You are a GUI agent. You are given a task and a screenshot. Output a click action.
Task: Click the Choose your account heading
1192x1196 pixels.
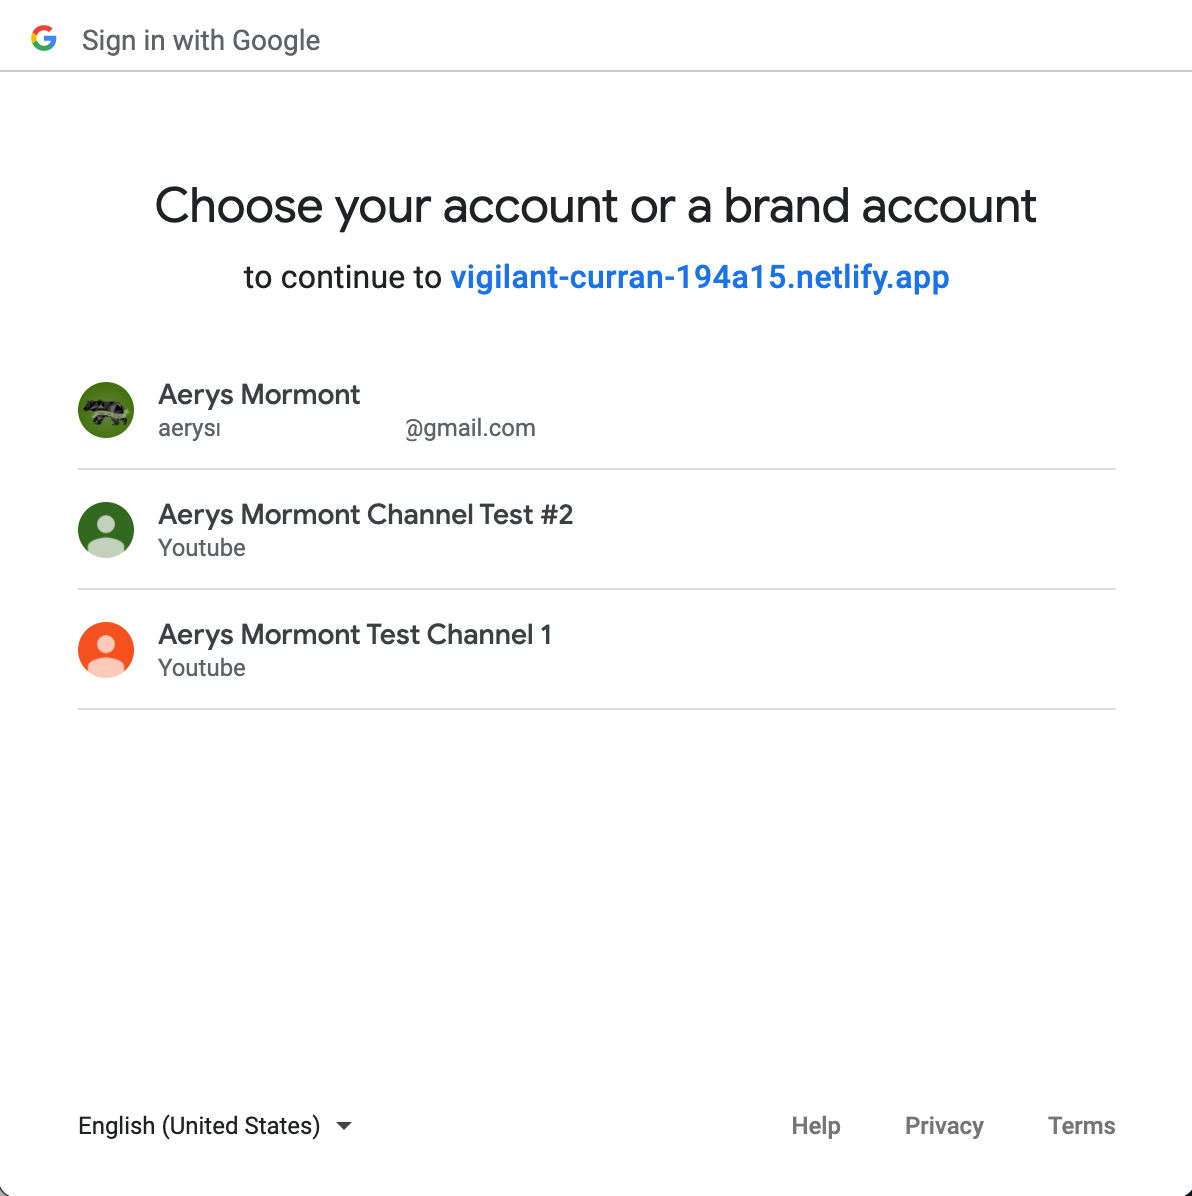tap(596, 206)
